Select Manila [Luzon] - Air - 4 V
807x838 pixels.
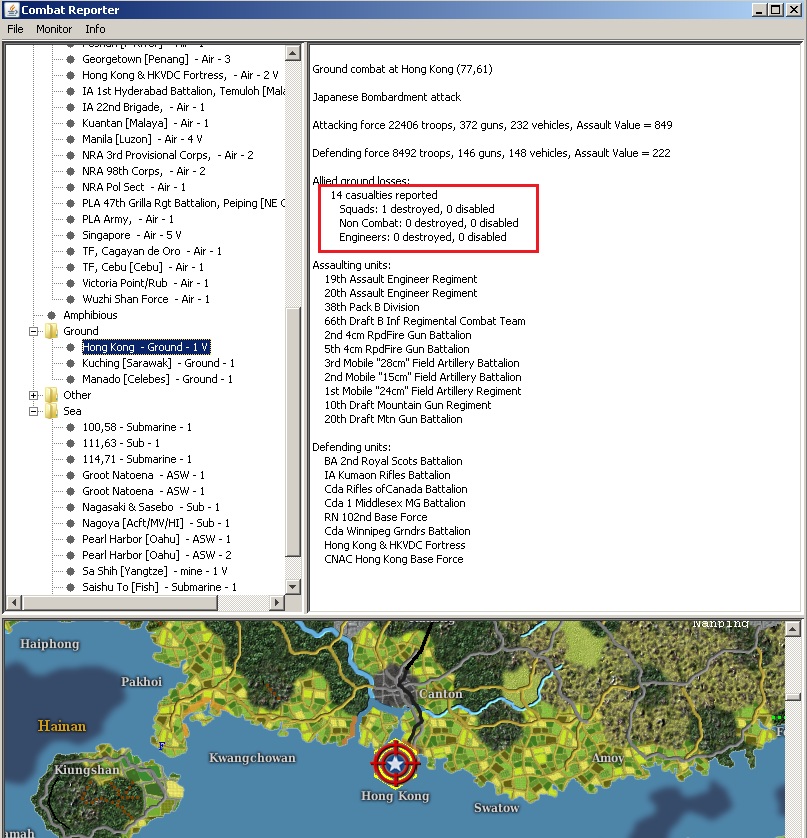(x=142, y=139)
